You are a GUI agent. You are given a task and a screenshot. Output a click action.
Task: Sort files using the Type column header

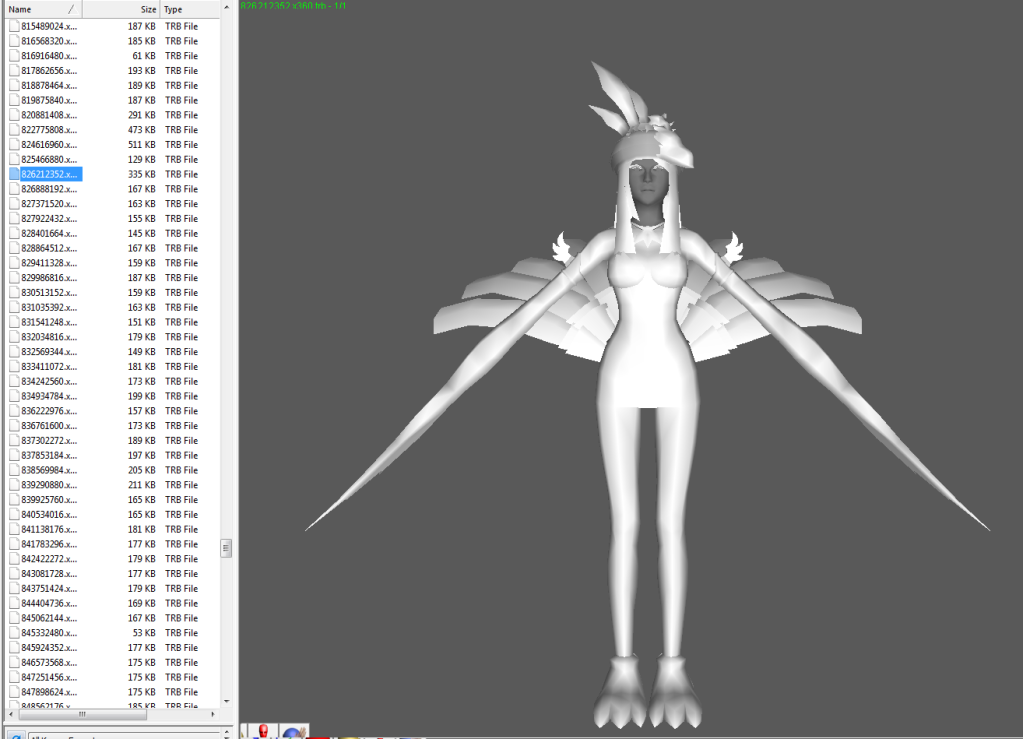point(190,9)
